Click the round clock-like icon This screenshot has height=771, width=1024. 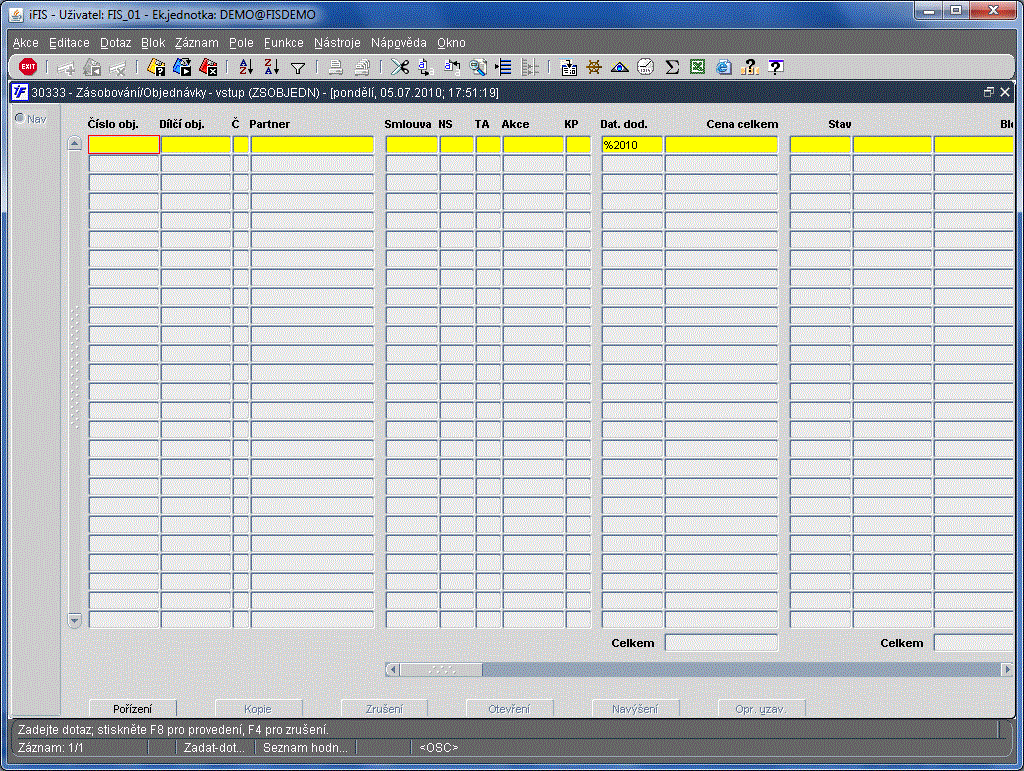pos(645,67)
